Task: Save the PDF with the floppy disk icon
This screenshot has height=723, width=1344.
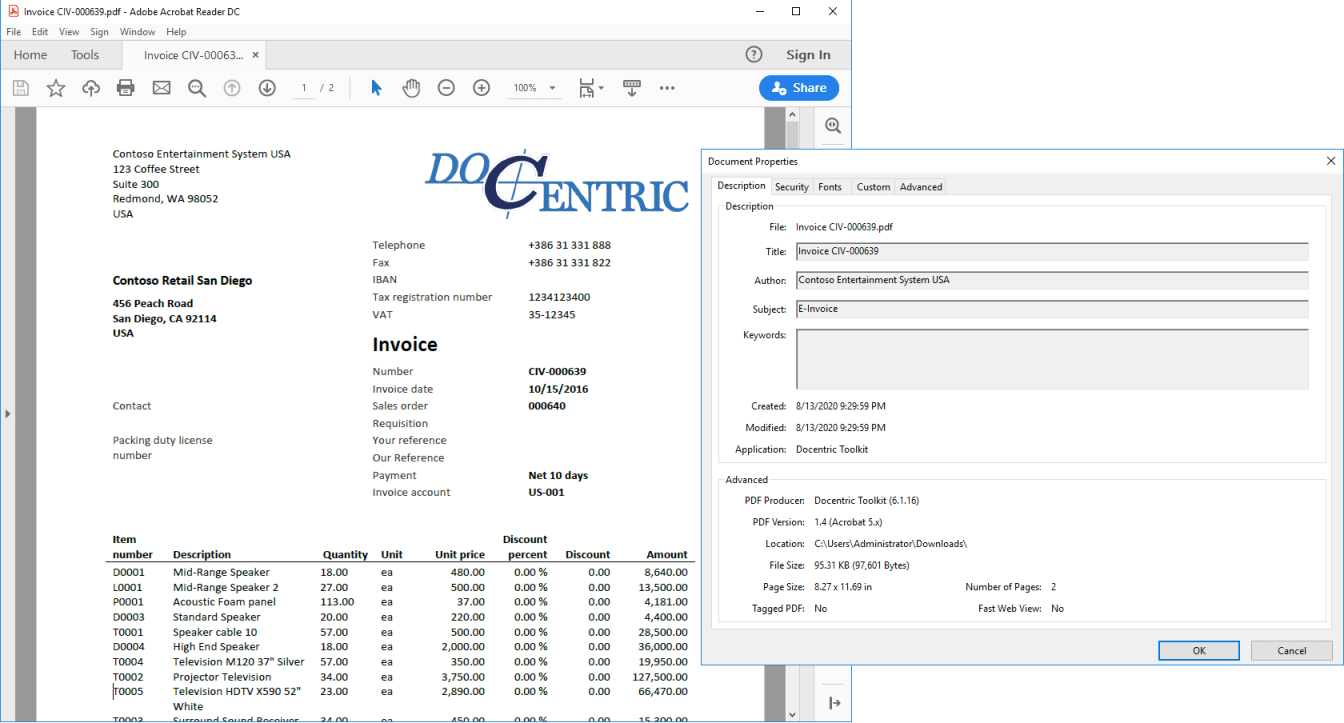Action: [x=20, y=88]
